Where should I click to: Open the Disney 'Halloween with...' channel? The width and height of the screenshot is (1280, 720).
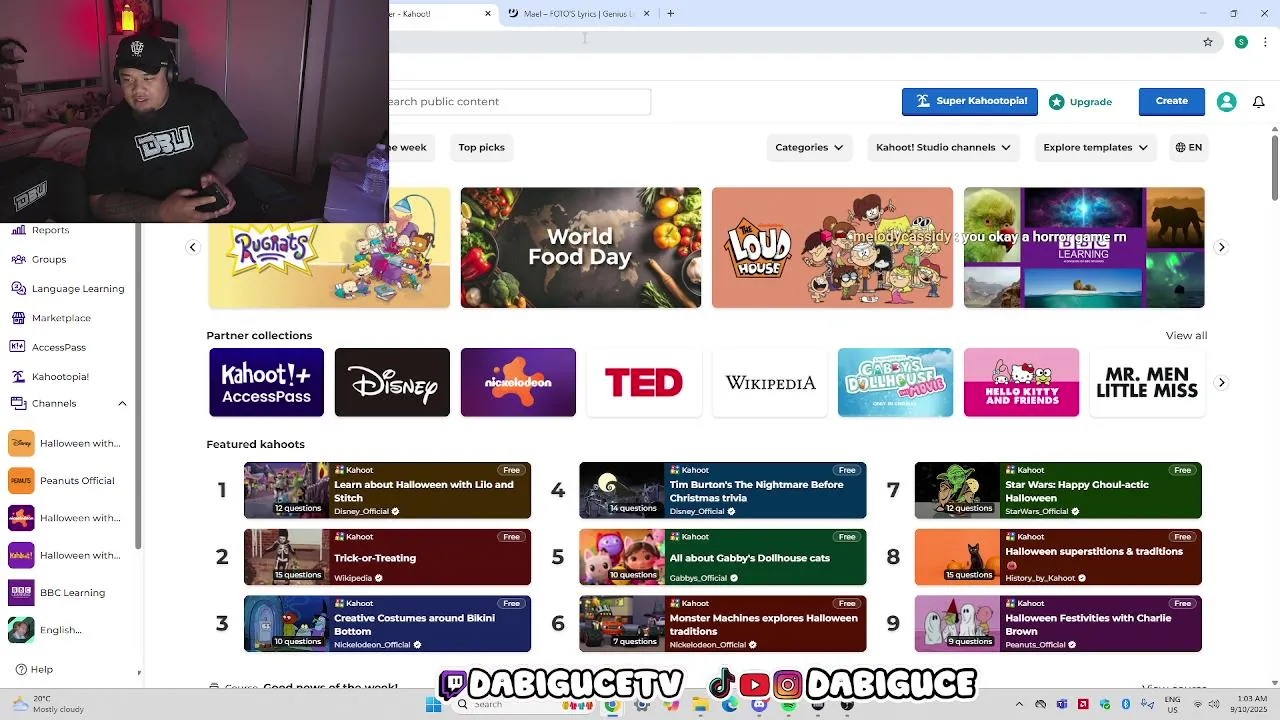click(66, 443)
